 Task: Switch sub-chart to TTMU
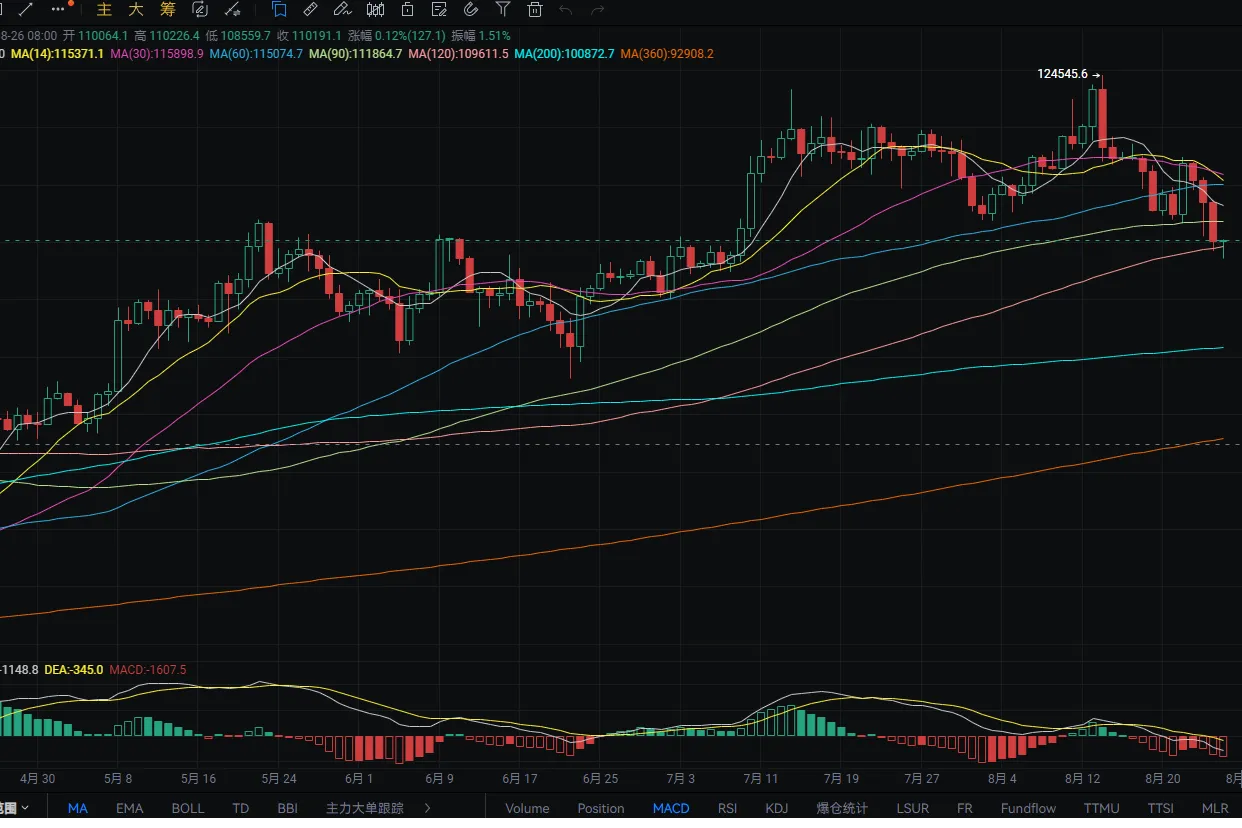click(x=1101, y=808)
